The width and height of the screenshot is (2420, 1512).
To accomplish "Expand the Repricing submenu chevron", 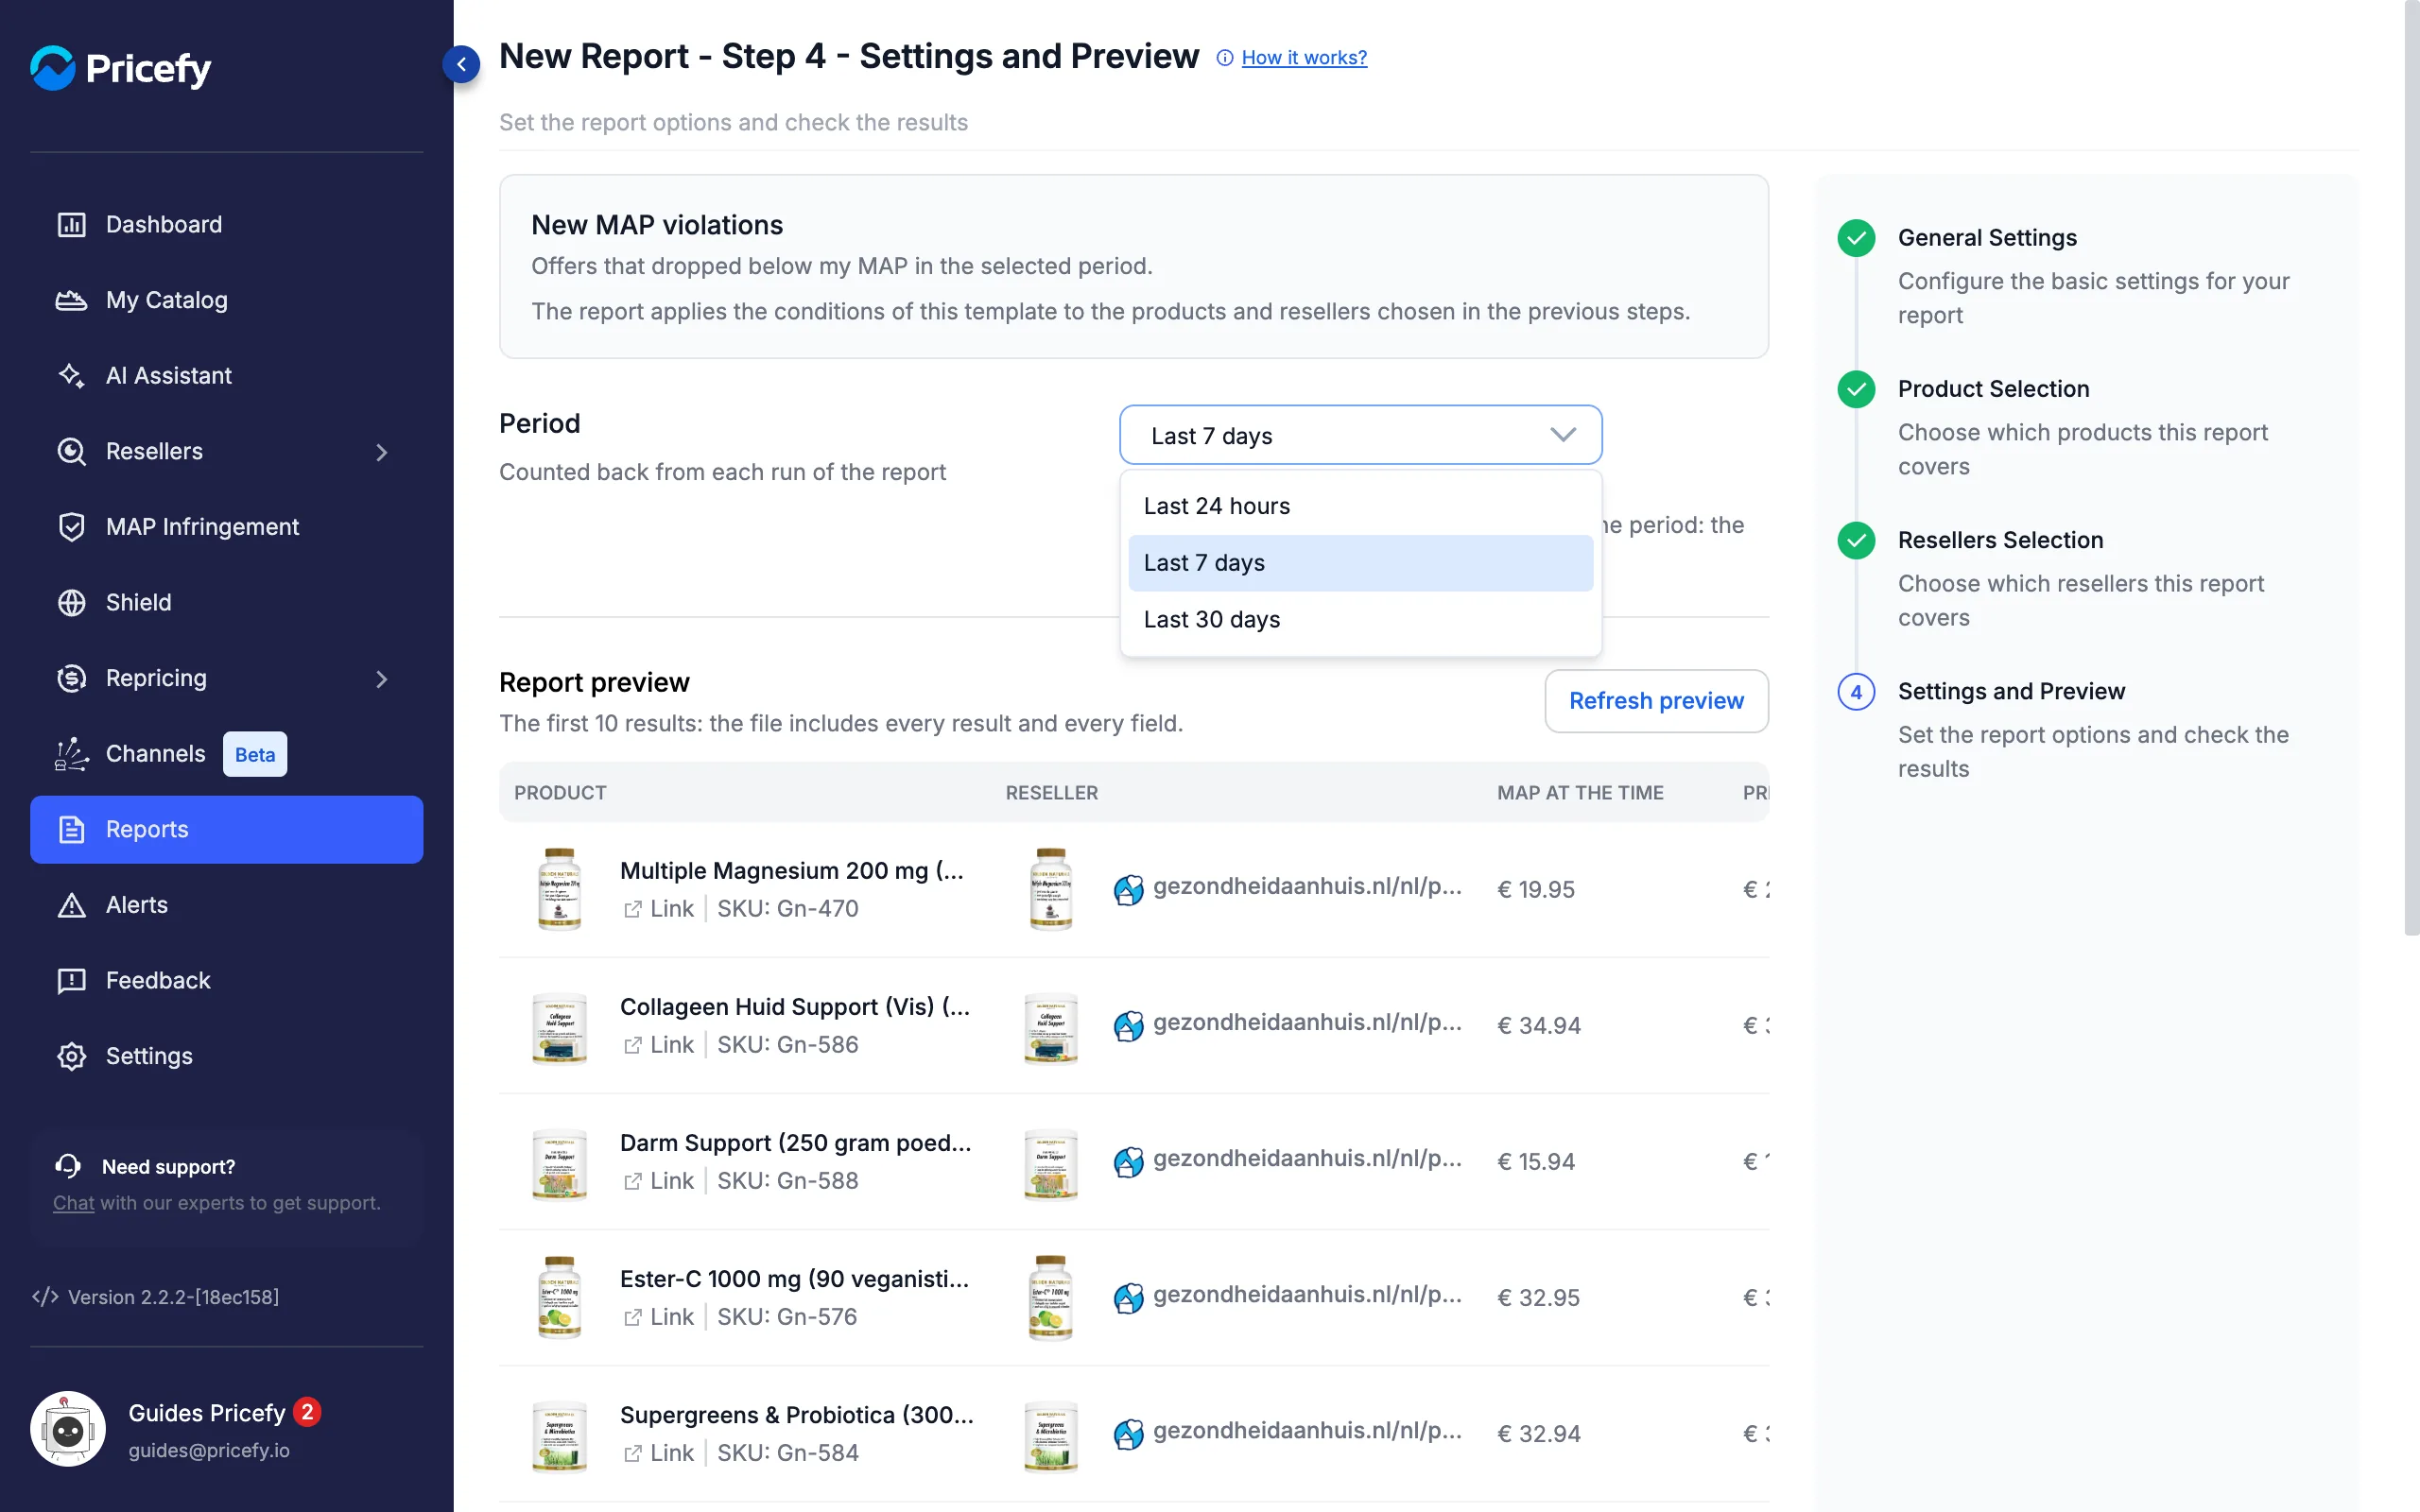I will coord(382,679).
